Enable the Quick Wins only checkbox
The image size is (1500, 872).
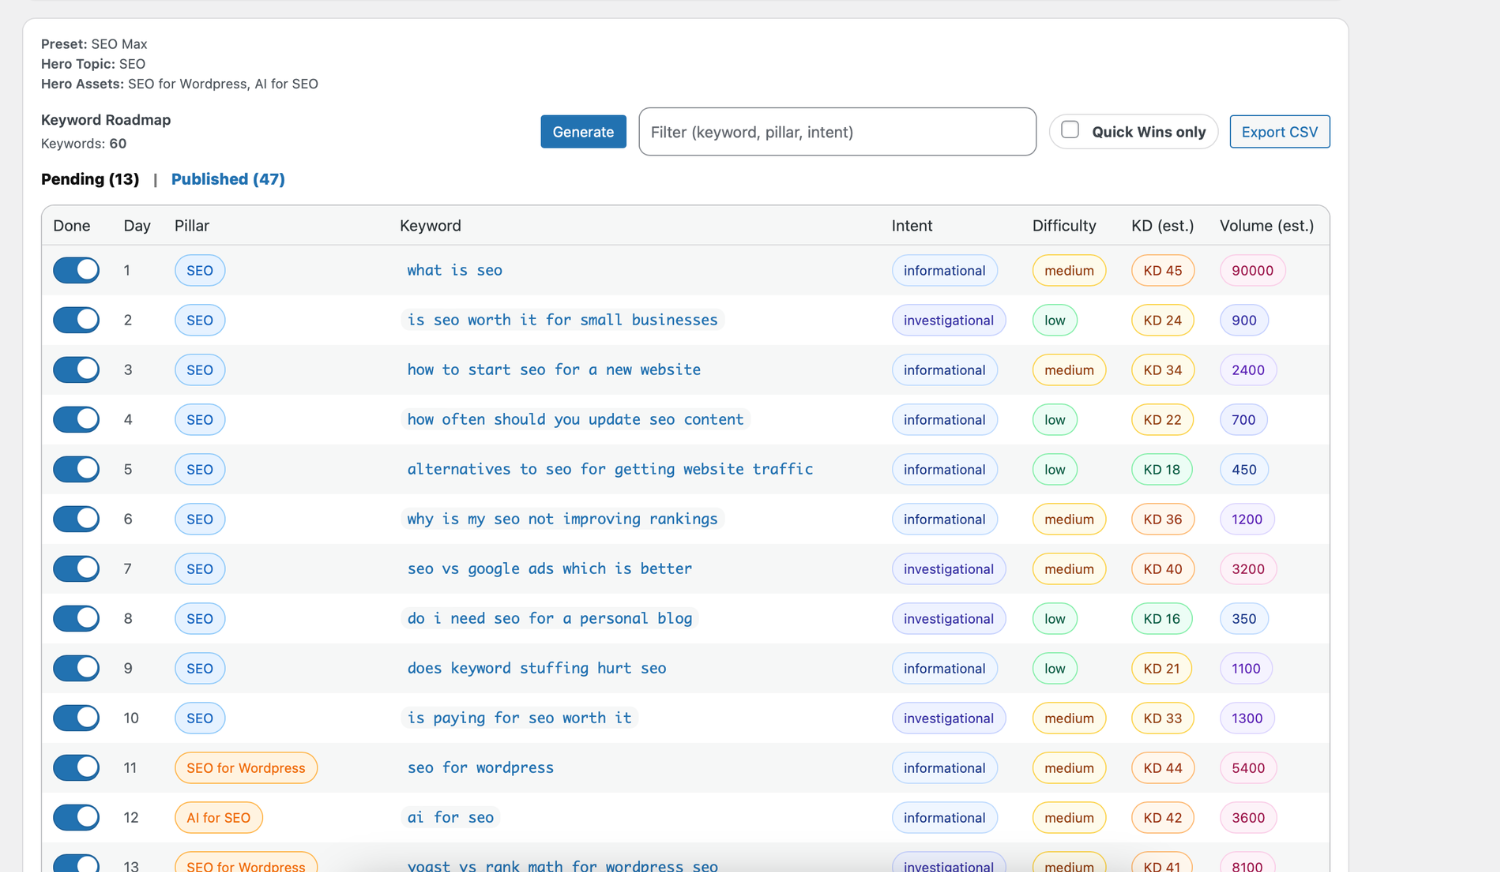[x=1070, y=130]
